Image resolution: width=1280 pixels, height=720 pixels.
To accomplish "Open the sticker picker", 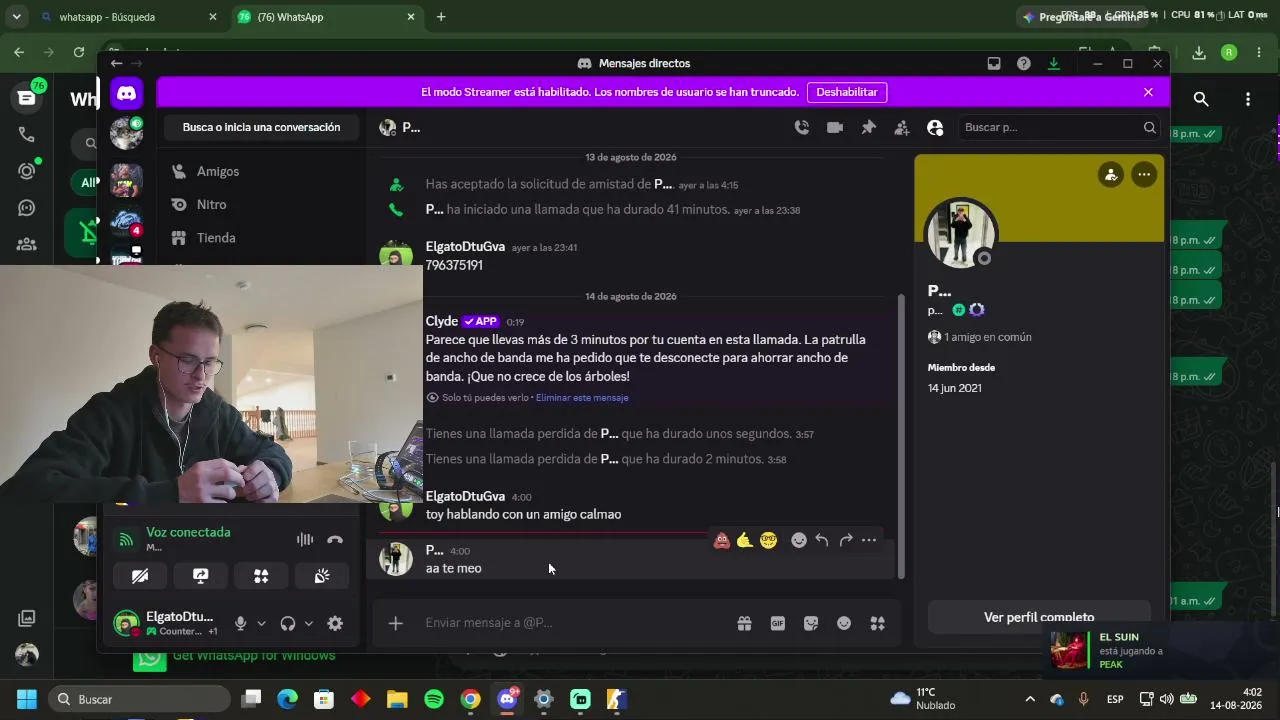I will pos(811,623).
